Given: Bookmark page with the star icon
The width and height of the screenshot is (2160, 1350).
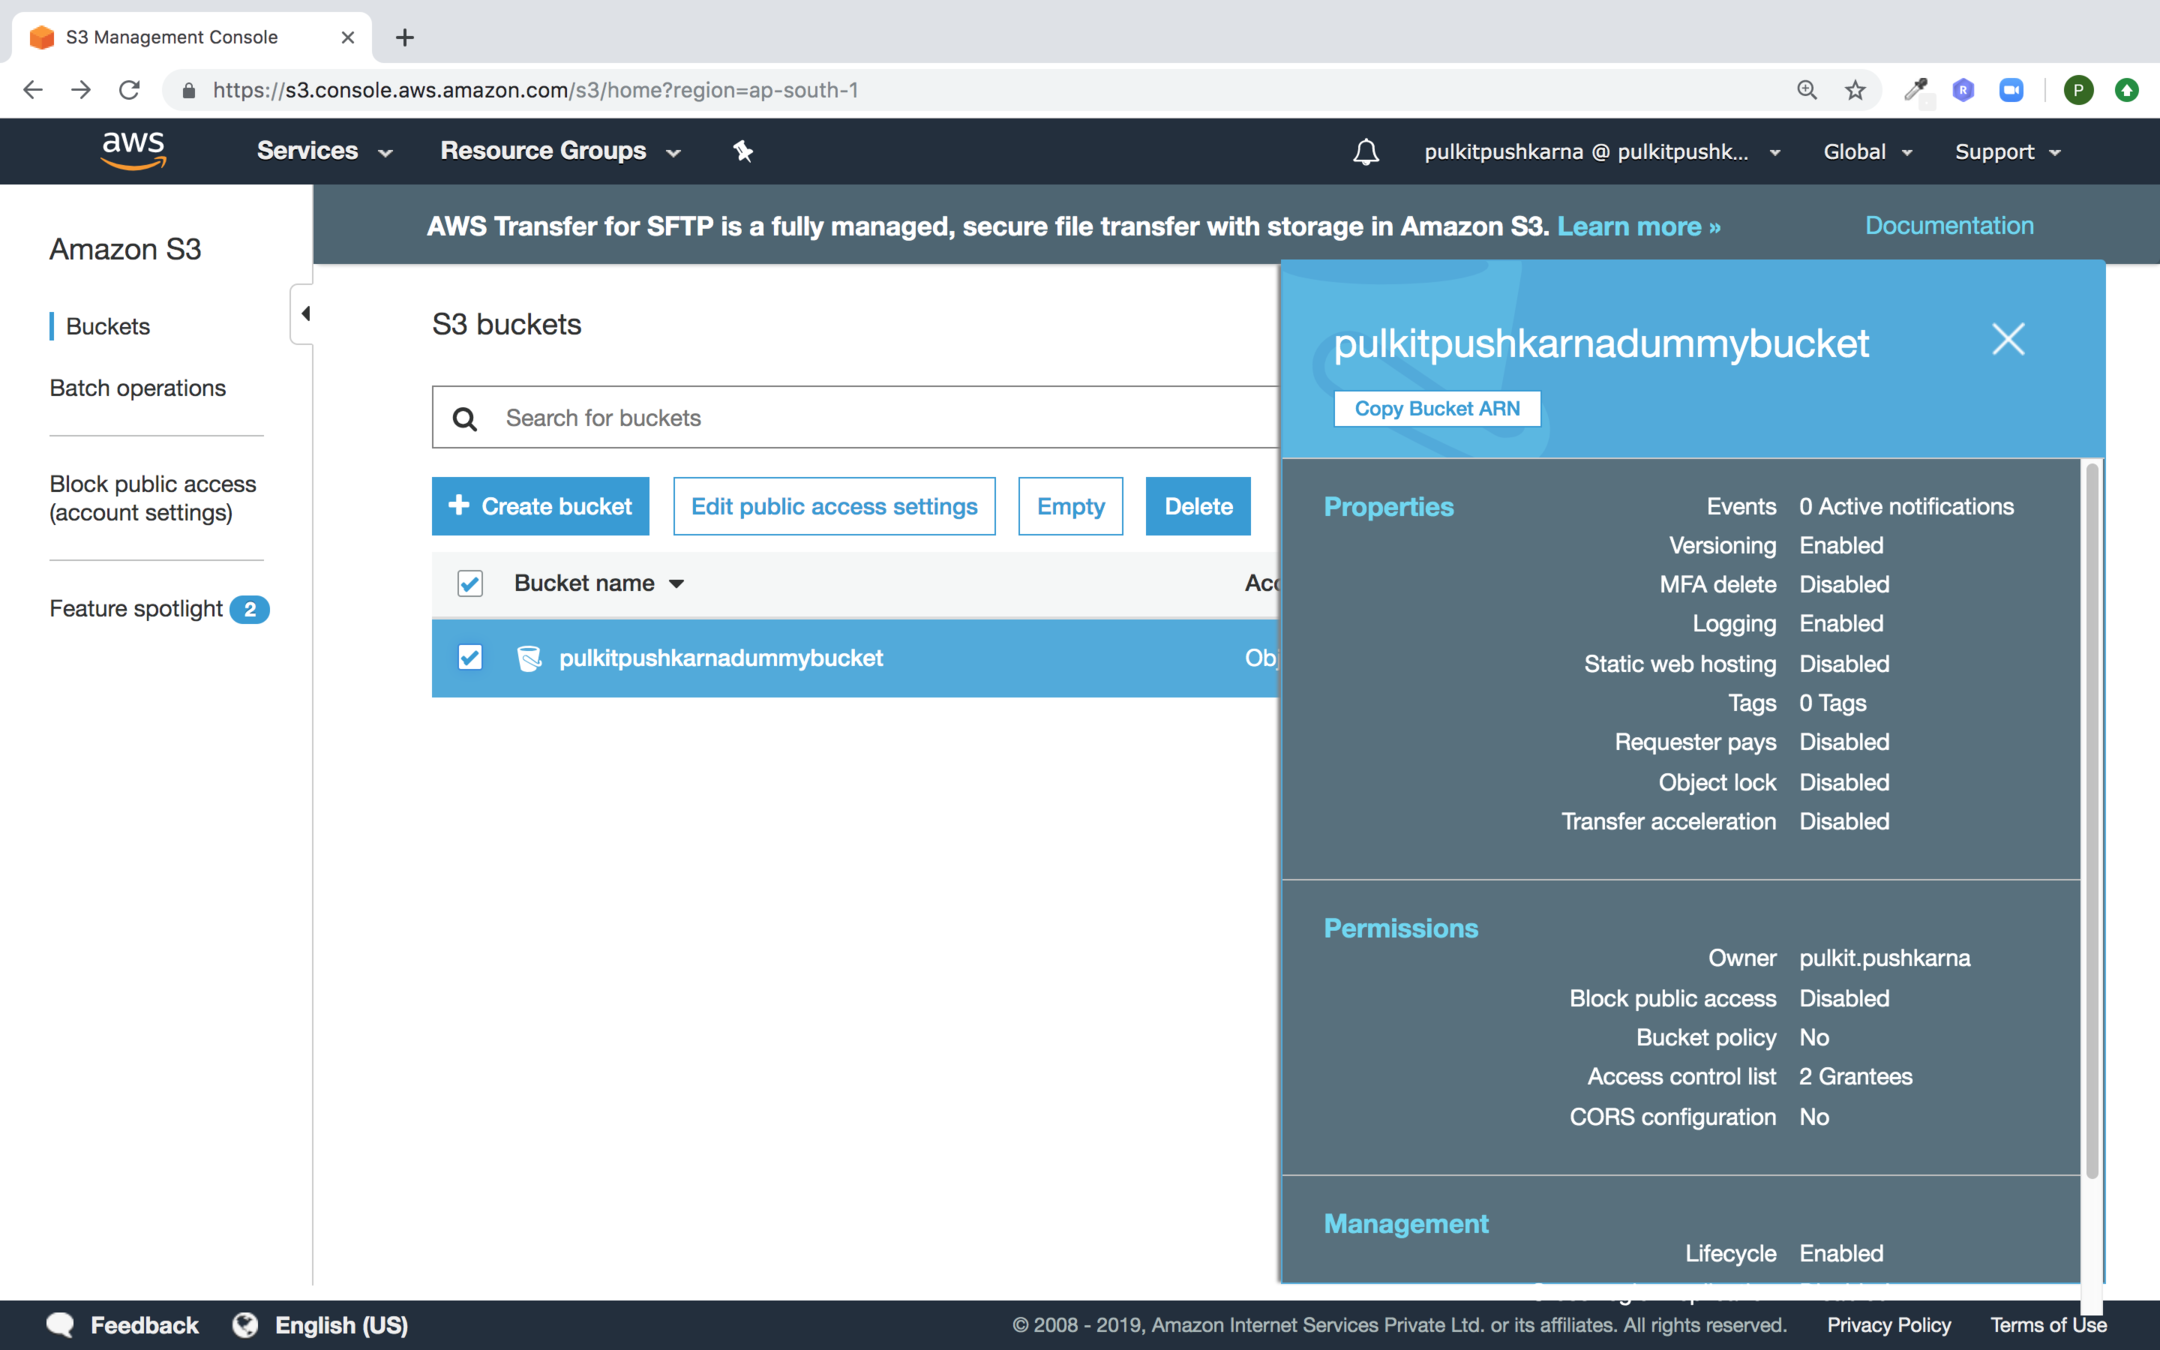Looking at the screenshot, I should 1855,90.
